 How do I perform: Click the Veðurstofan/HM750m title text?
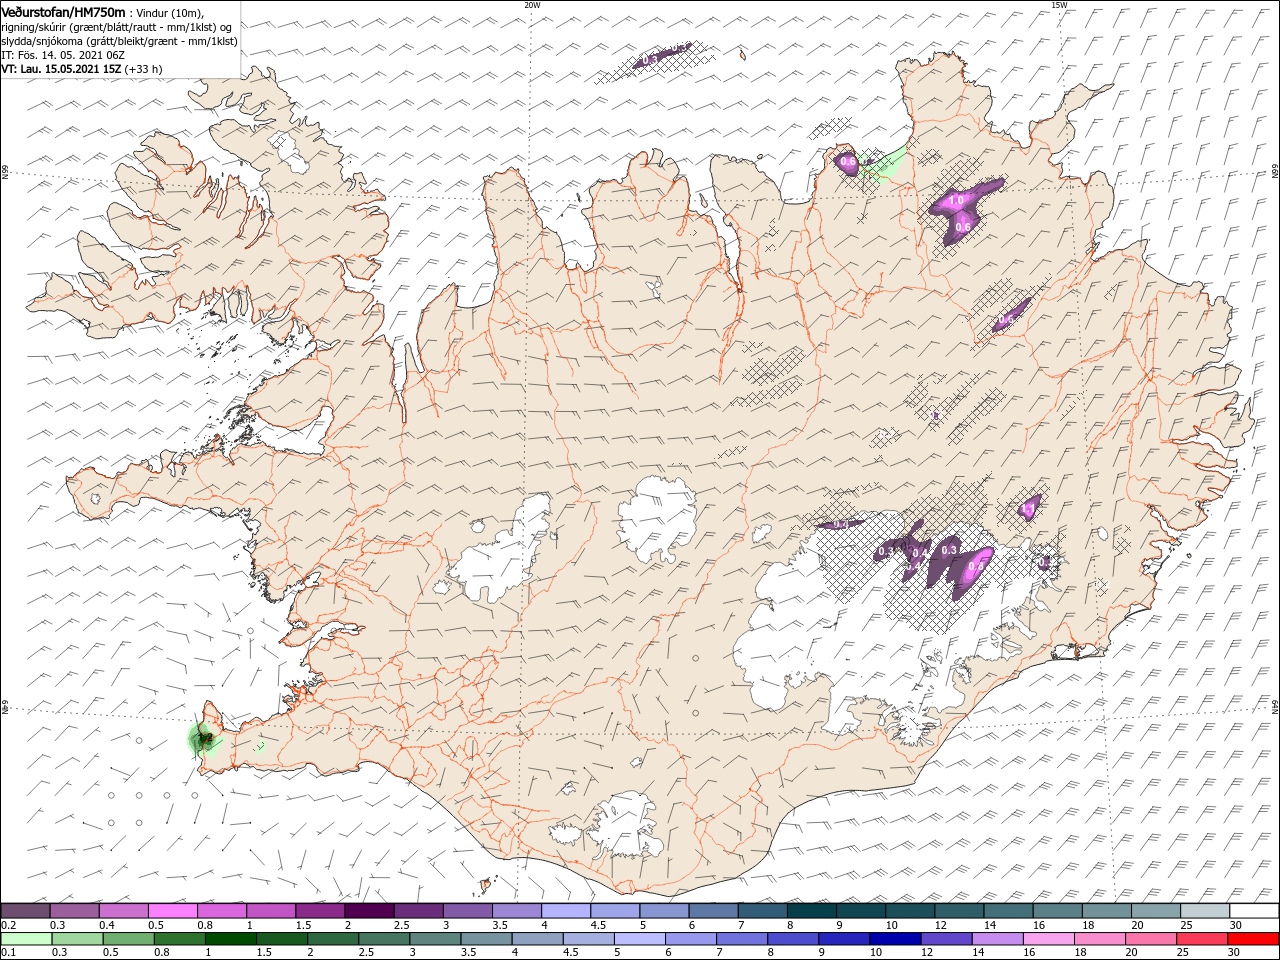click(x=64, y=11)
